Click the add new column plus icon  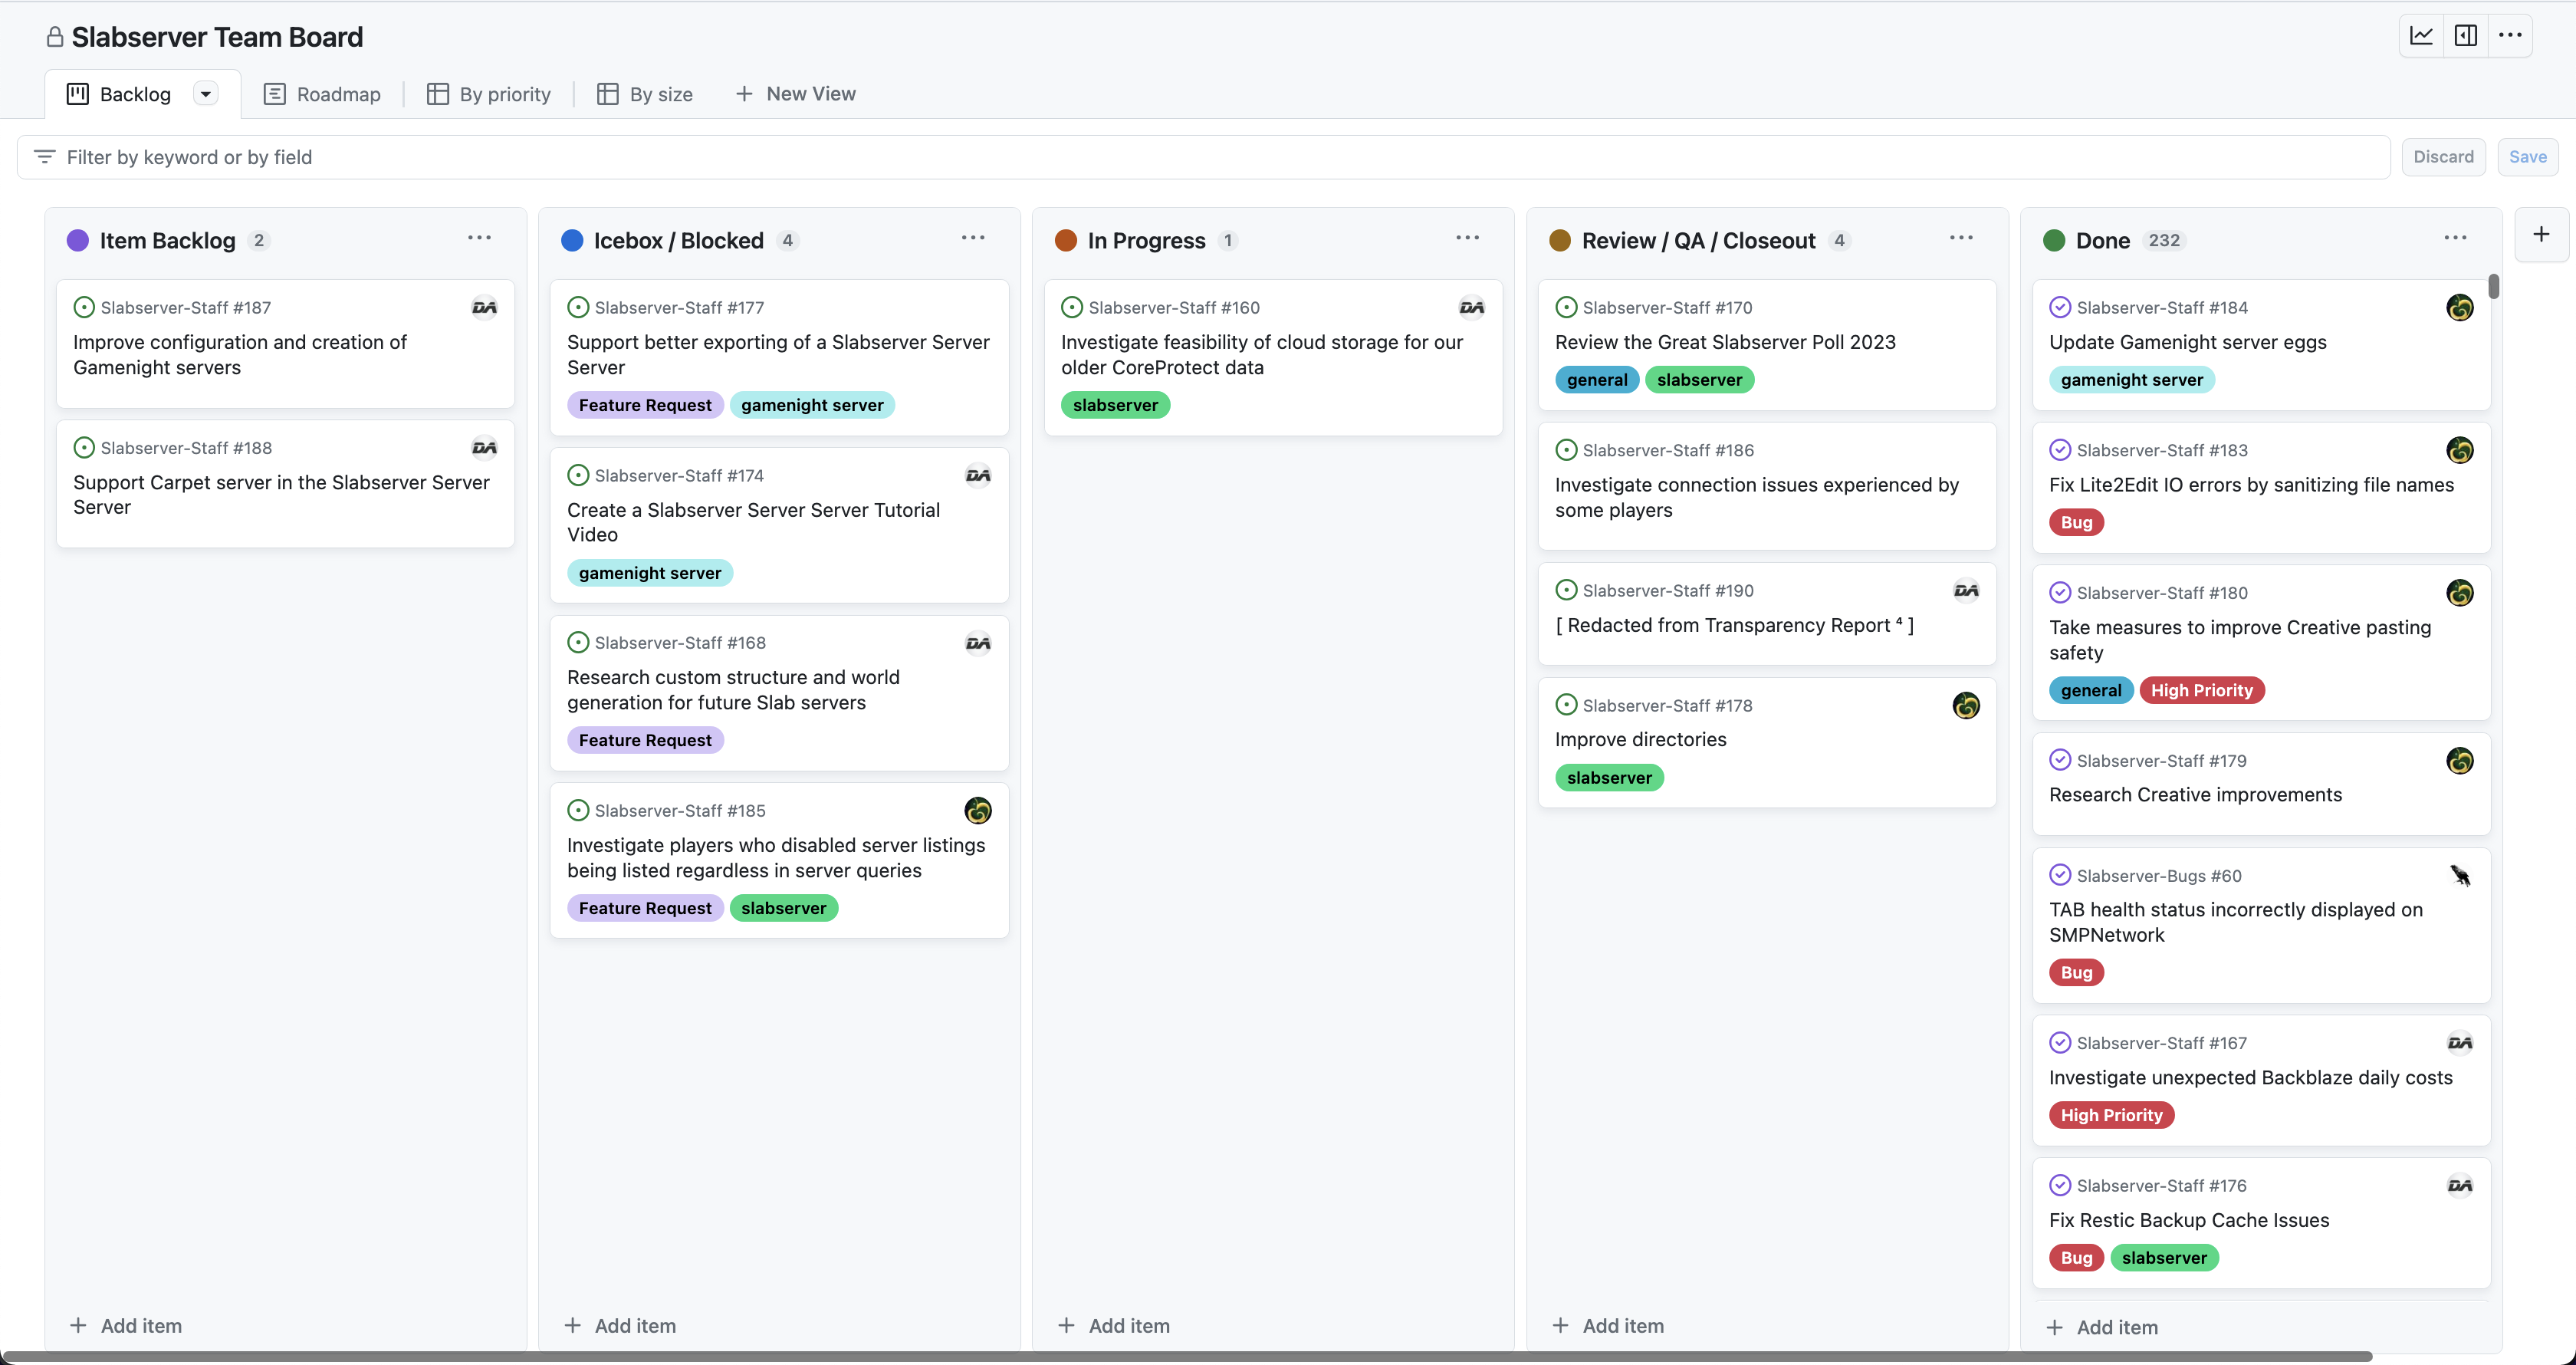pyautogui.click(x=2541, y=235)
